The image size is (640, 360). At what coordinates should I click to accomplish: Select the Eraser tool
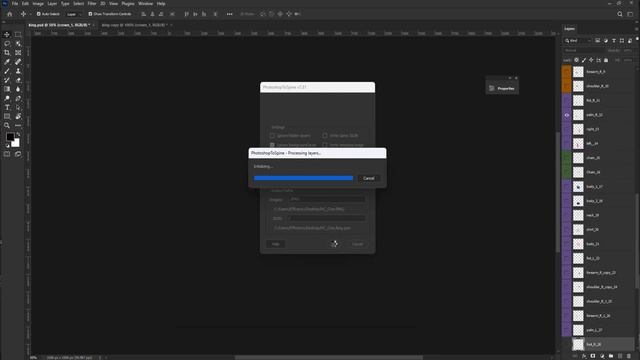tap(18, 80)
